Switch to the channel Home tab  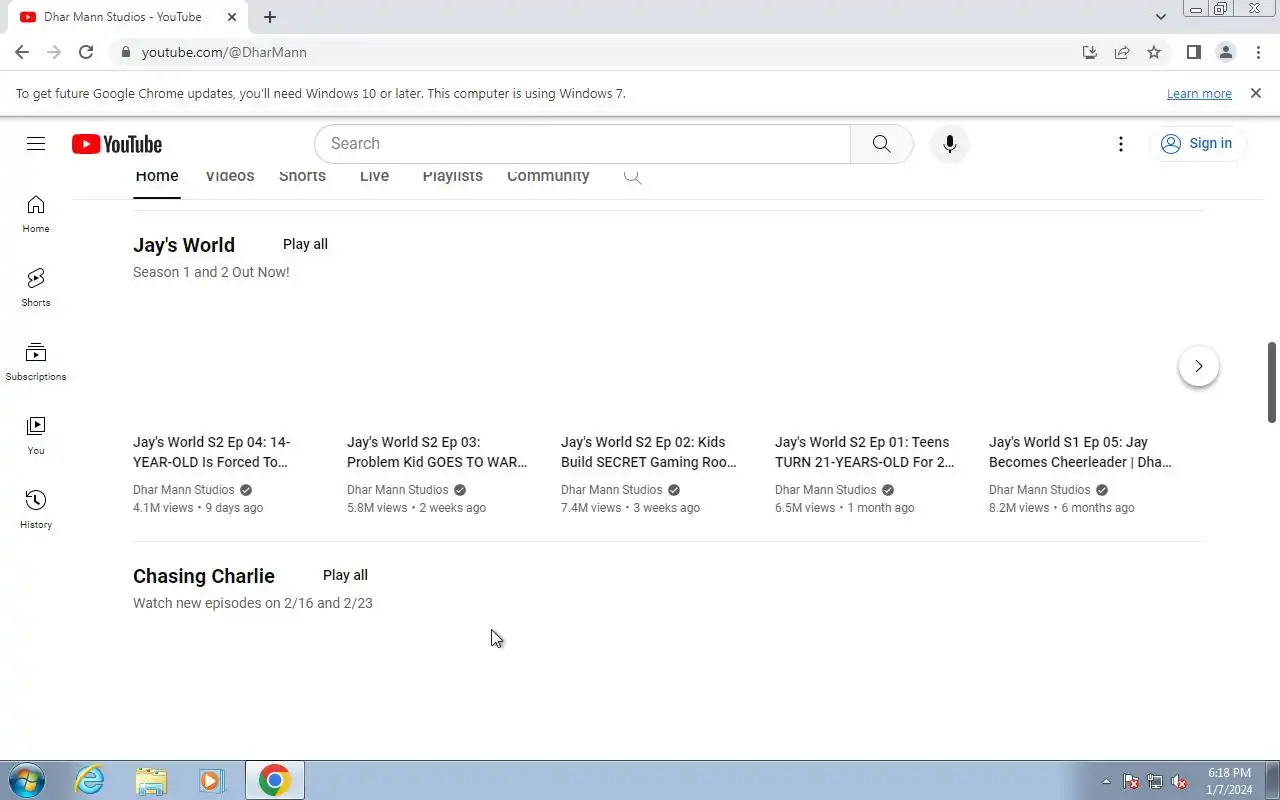[x=157, y=176]
